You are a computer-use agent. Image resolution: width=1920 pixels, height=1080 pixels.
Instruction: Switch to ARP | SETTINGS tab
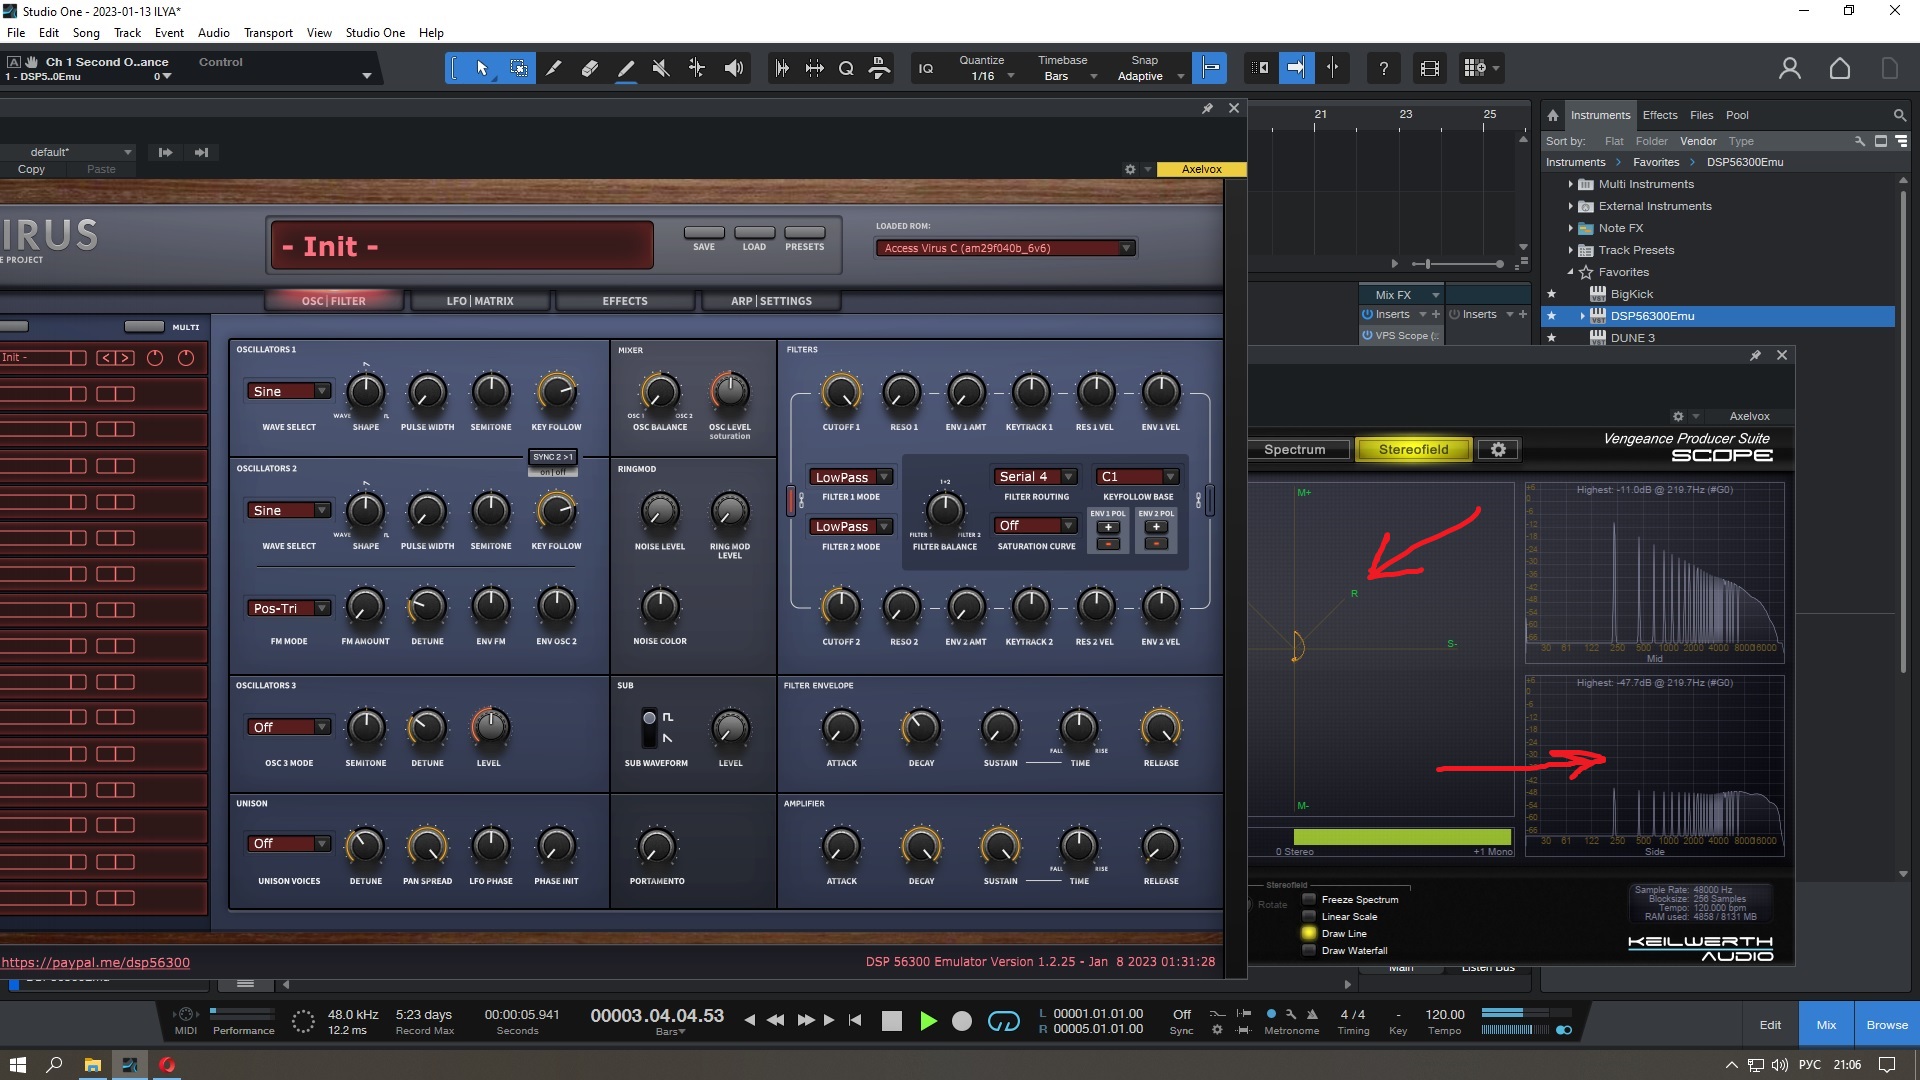click(771, 300)
